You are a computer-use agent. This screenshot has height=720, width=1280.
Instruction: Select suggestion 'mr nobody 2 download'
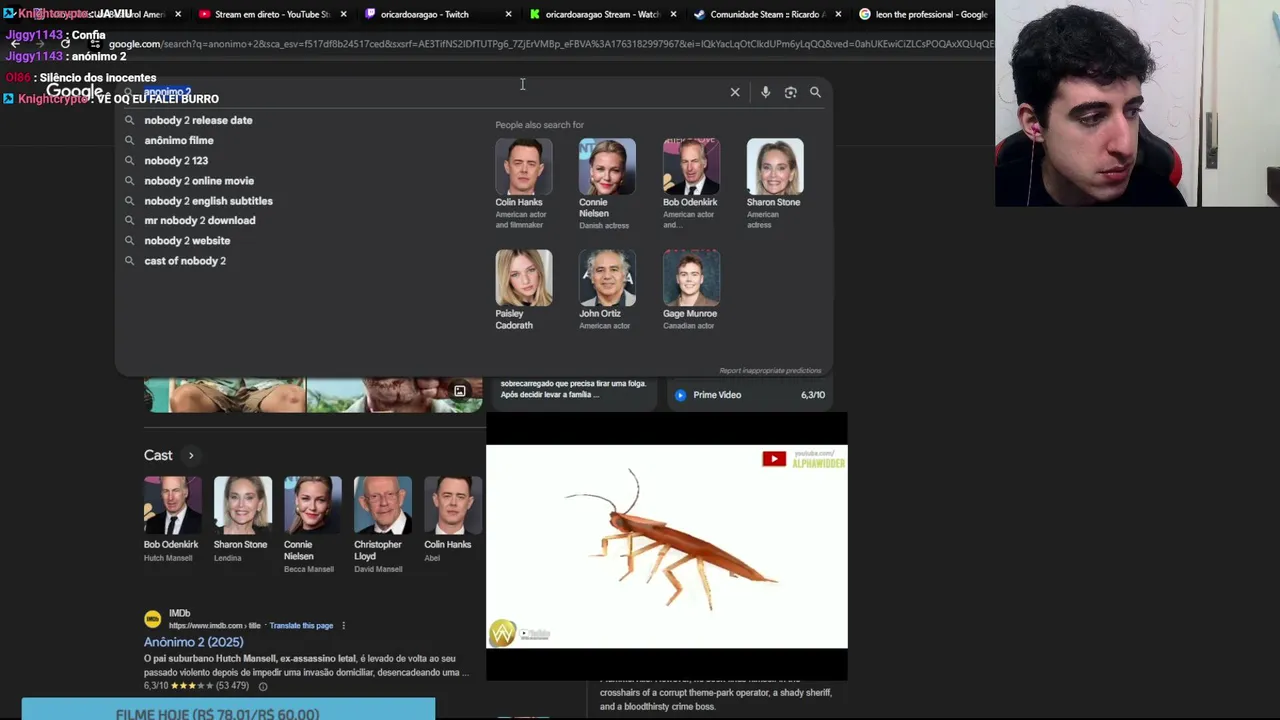200,220
